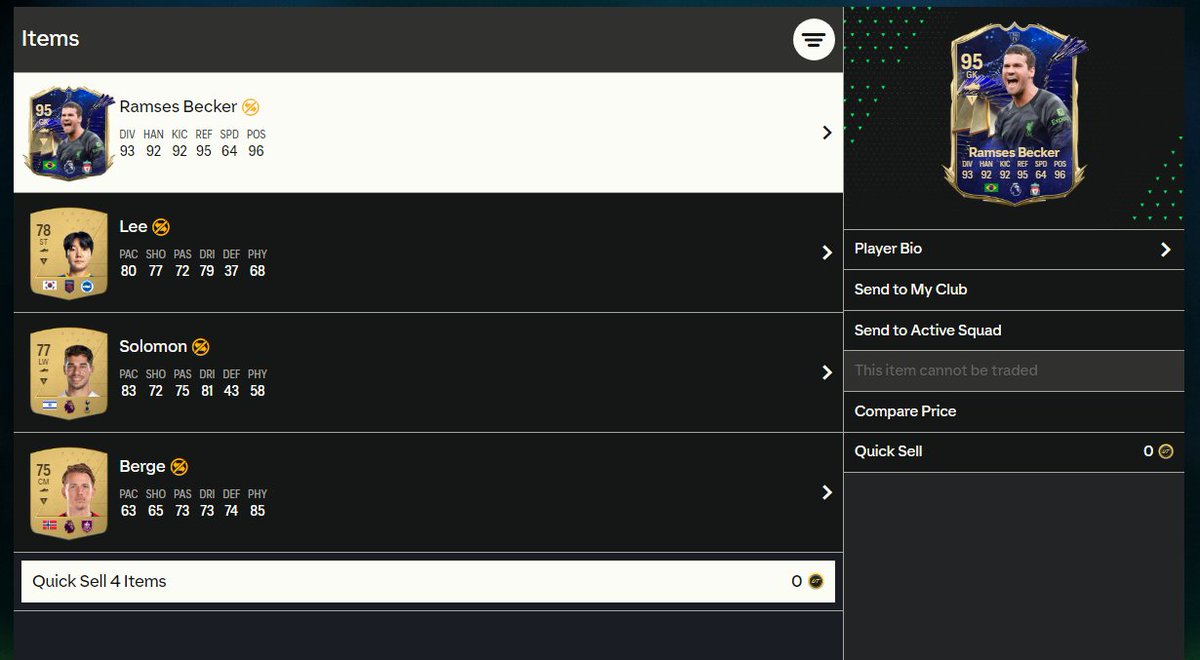Select Solomon 77 gold card thumbnail
1200x660 pixels.
click(69, 372)
